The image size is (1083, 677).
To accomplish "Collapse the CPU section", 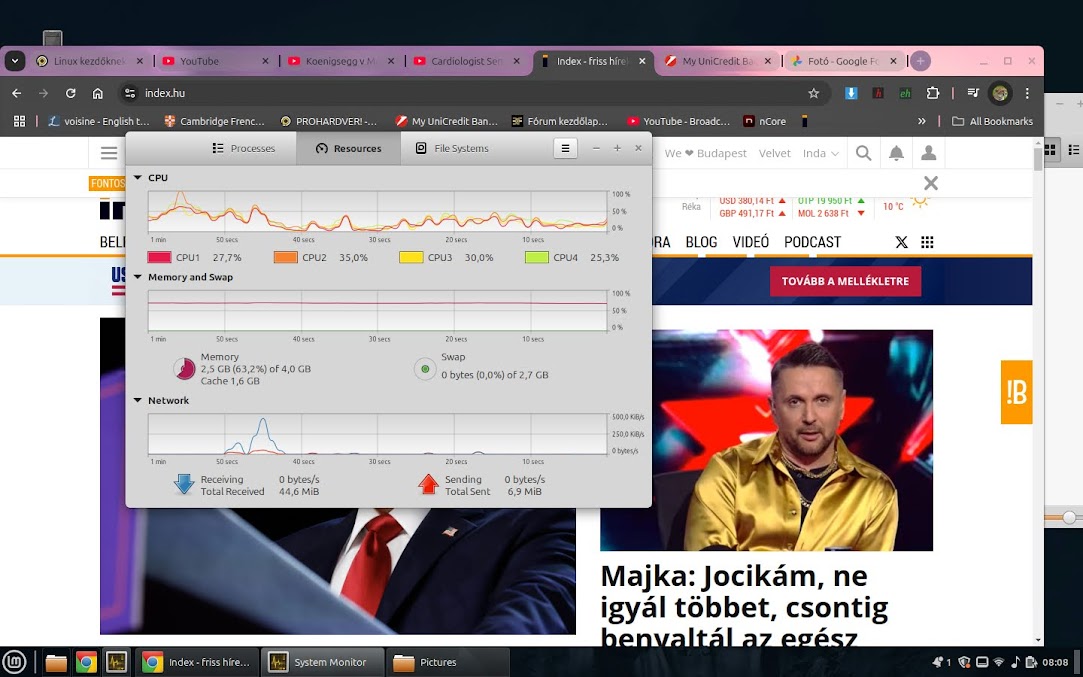I will pos(137,178).
